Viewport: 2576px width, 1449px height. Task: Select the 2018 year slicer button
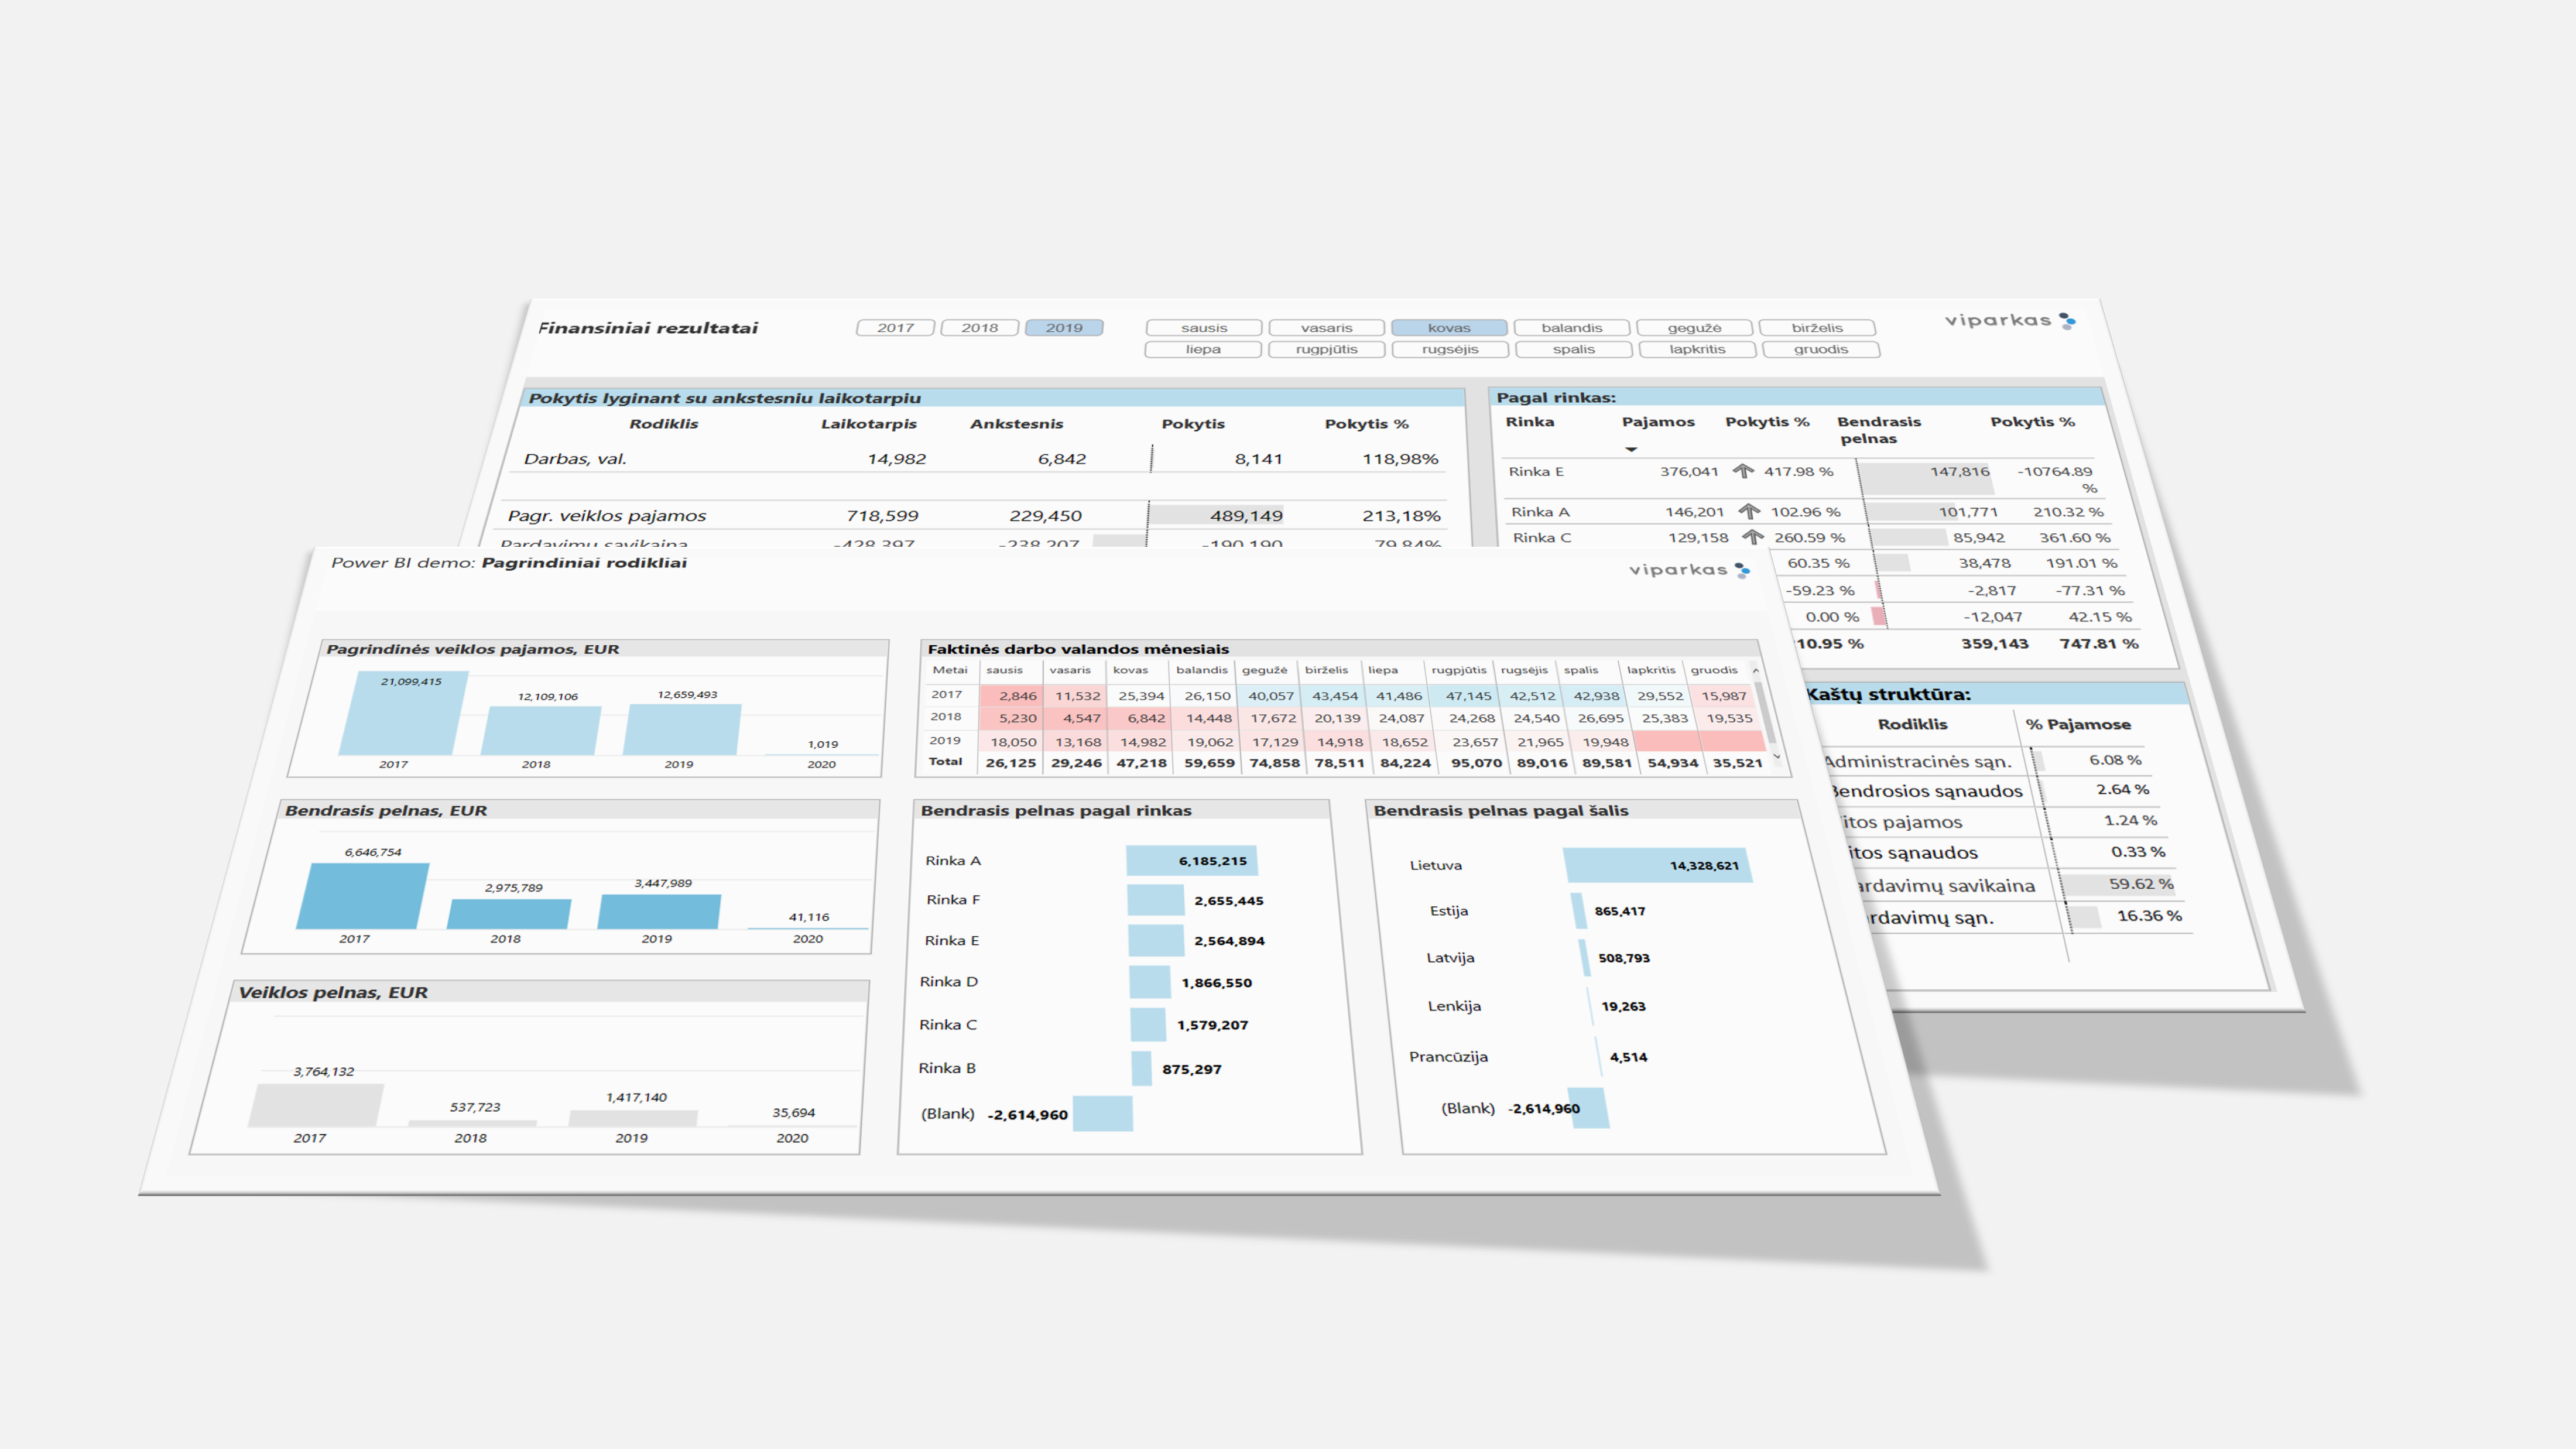pyautogui.click(x=979, y=328)
